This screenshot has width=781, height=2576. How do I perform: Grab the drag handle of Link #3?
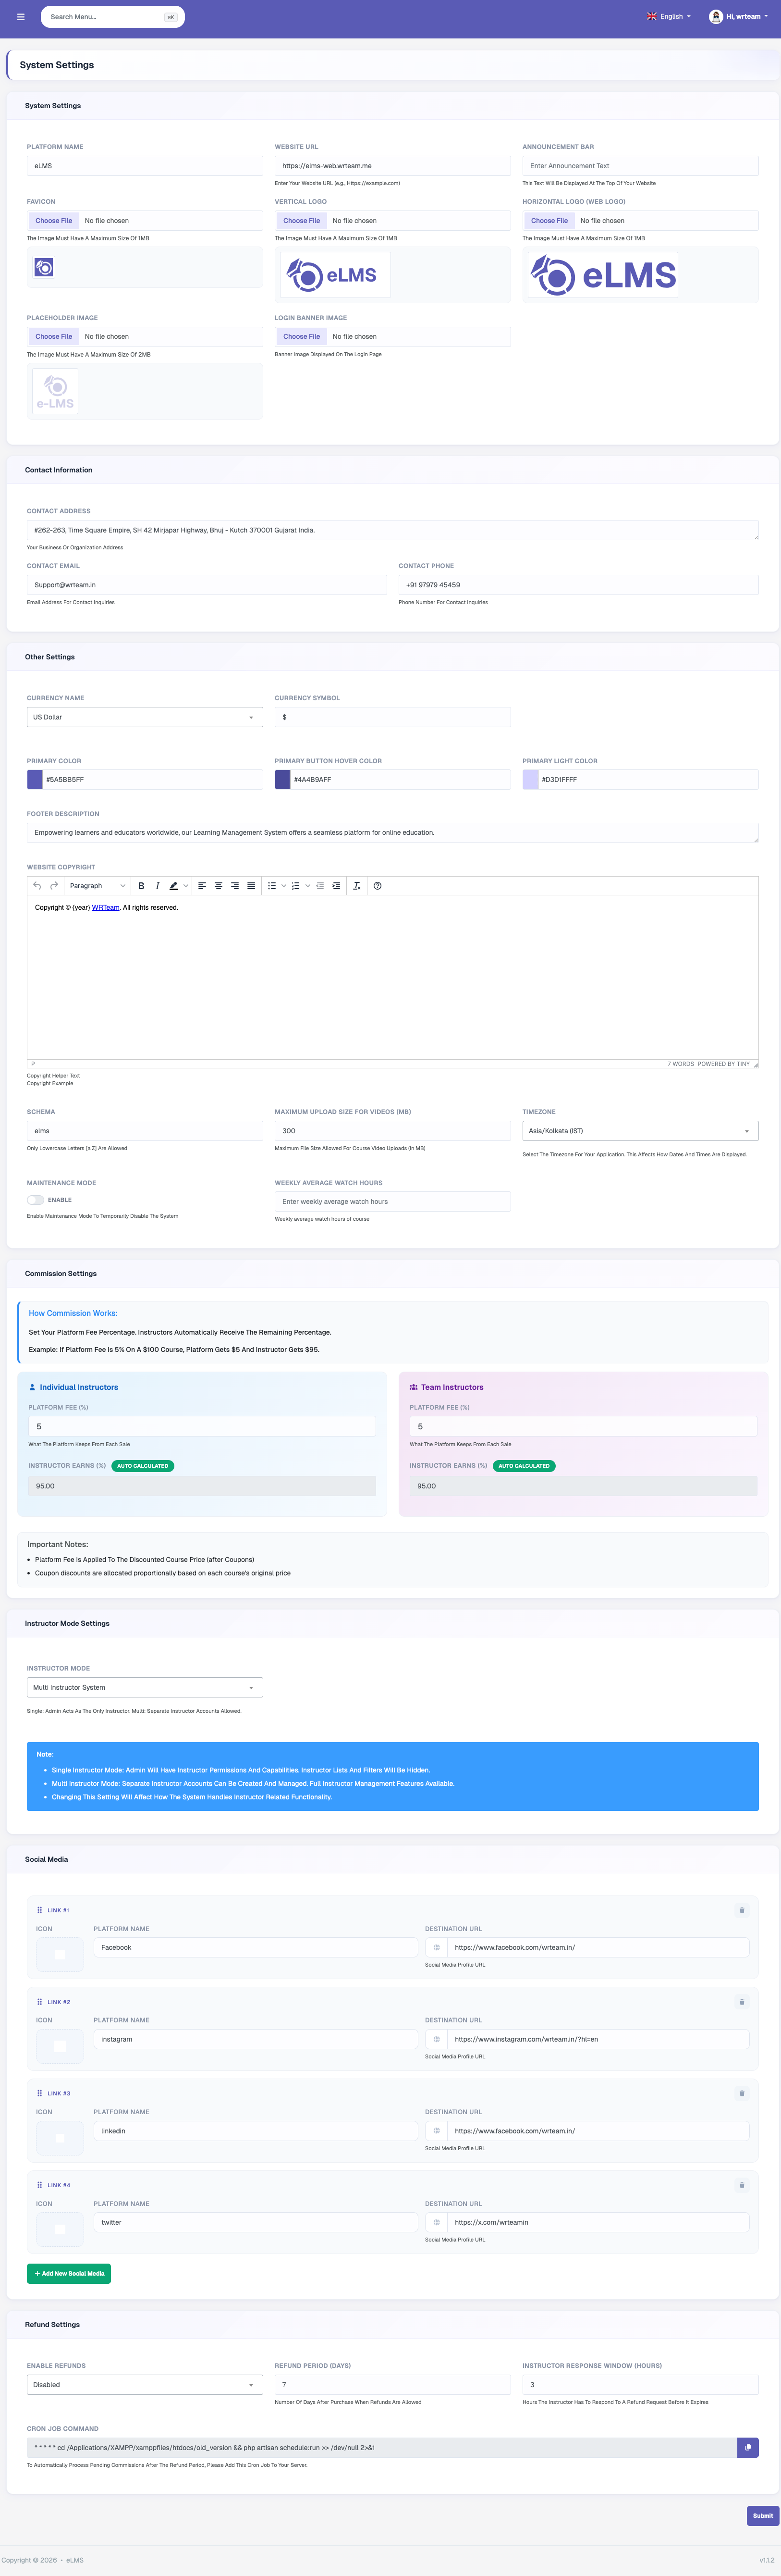coord(40,2093)
